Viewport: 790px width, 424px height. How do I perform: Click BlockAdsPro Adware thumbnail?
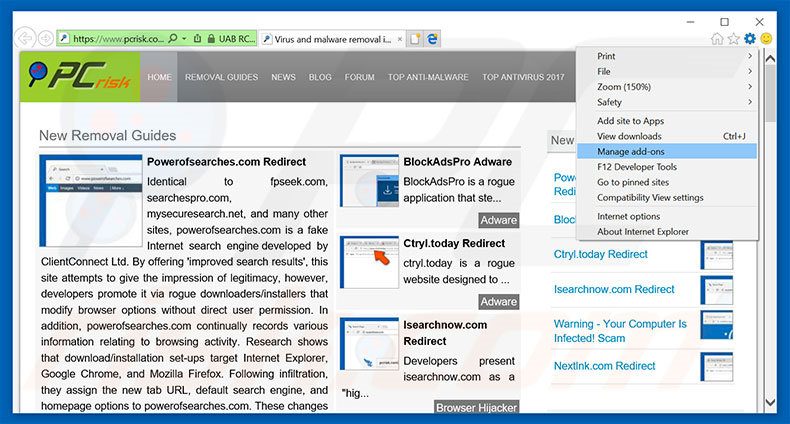pyautogui.click(x=369, y=181)
